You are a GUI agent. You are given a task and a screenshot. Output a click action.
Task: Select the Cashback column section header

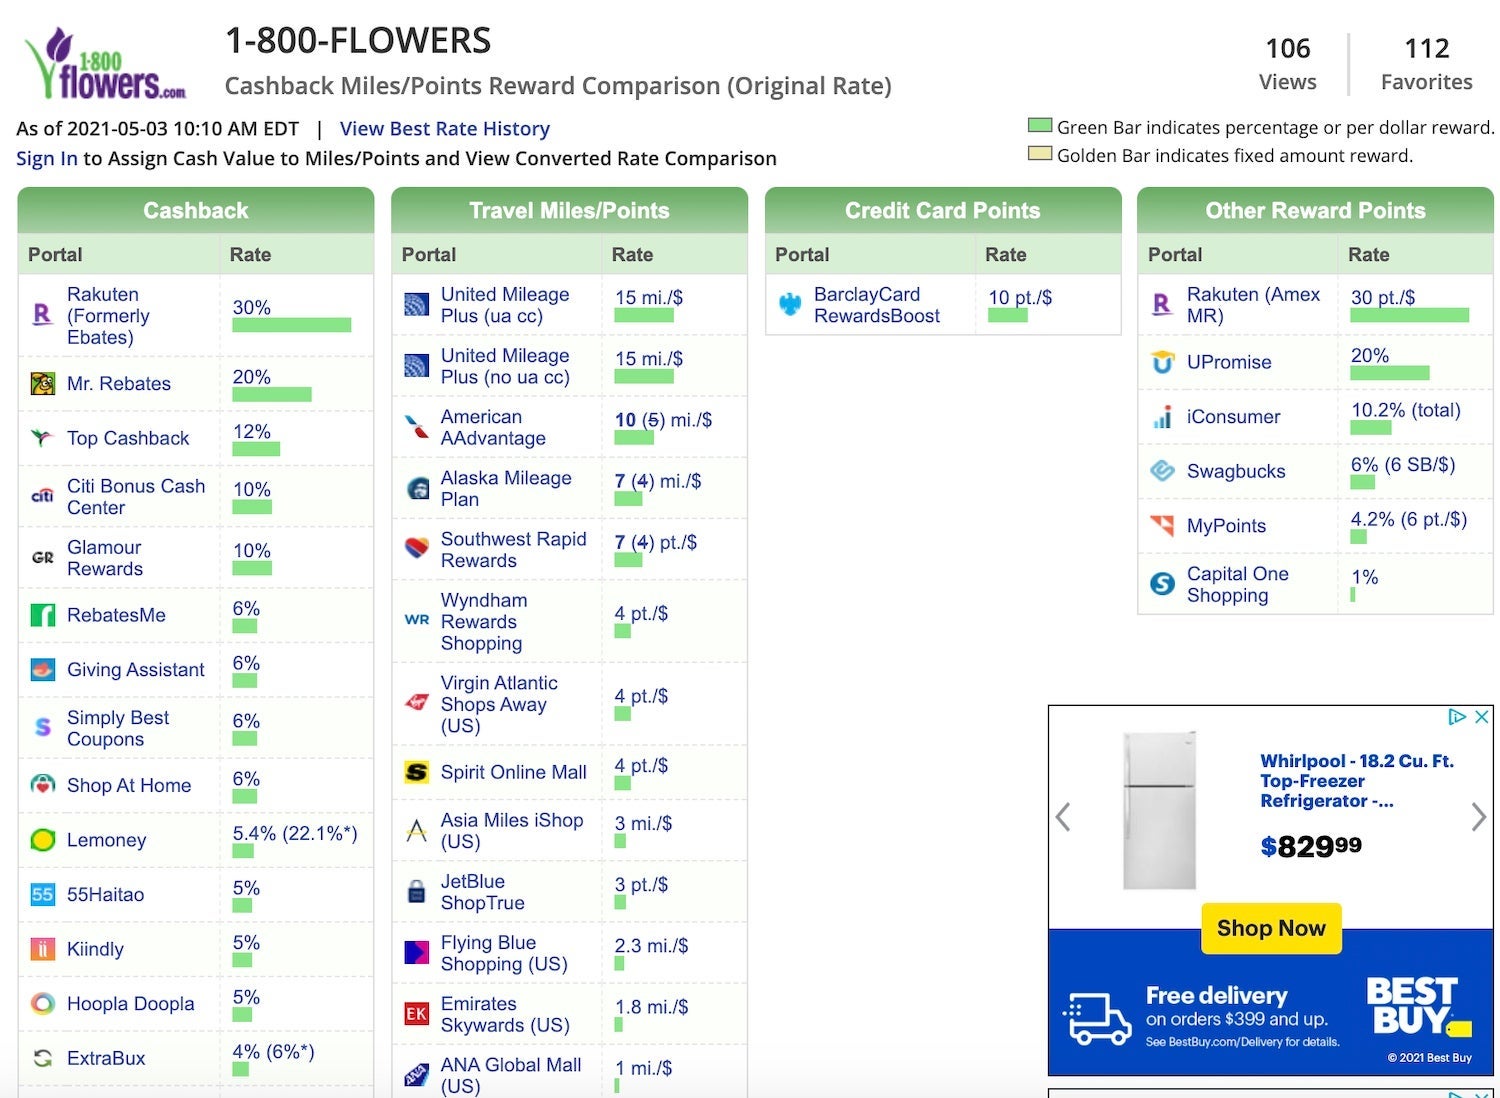pyautogui.click(x=196, y=210)
